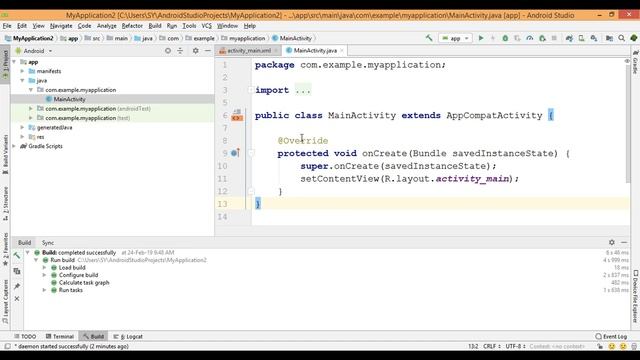Open Build panel settings gear
Screen dimensions: 640x360
tap(611, 242)
